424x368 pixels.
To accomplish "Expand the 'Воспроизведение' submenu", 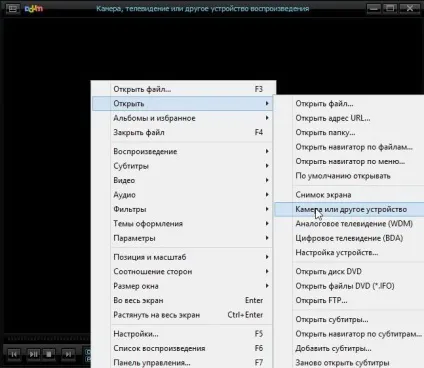I will tap(182, 151).
